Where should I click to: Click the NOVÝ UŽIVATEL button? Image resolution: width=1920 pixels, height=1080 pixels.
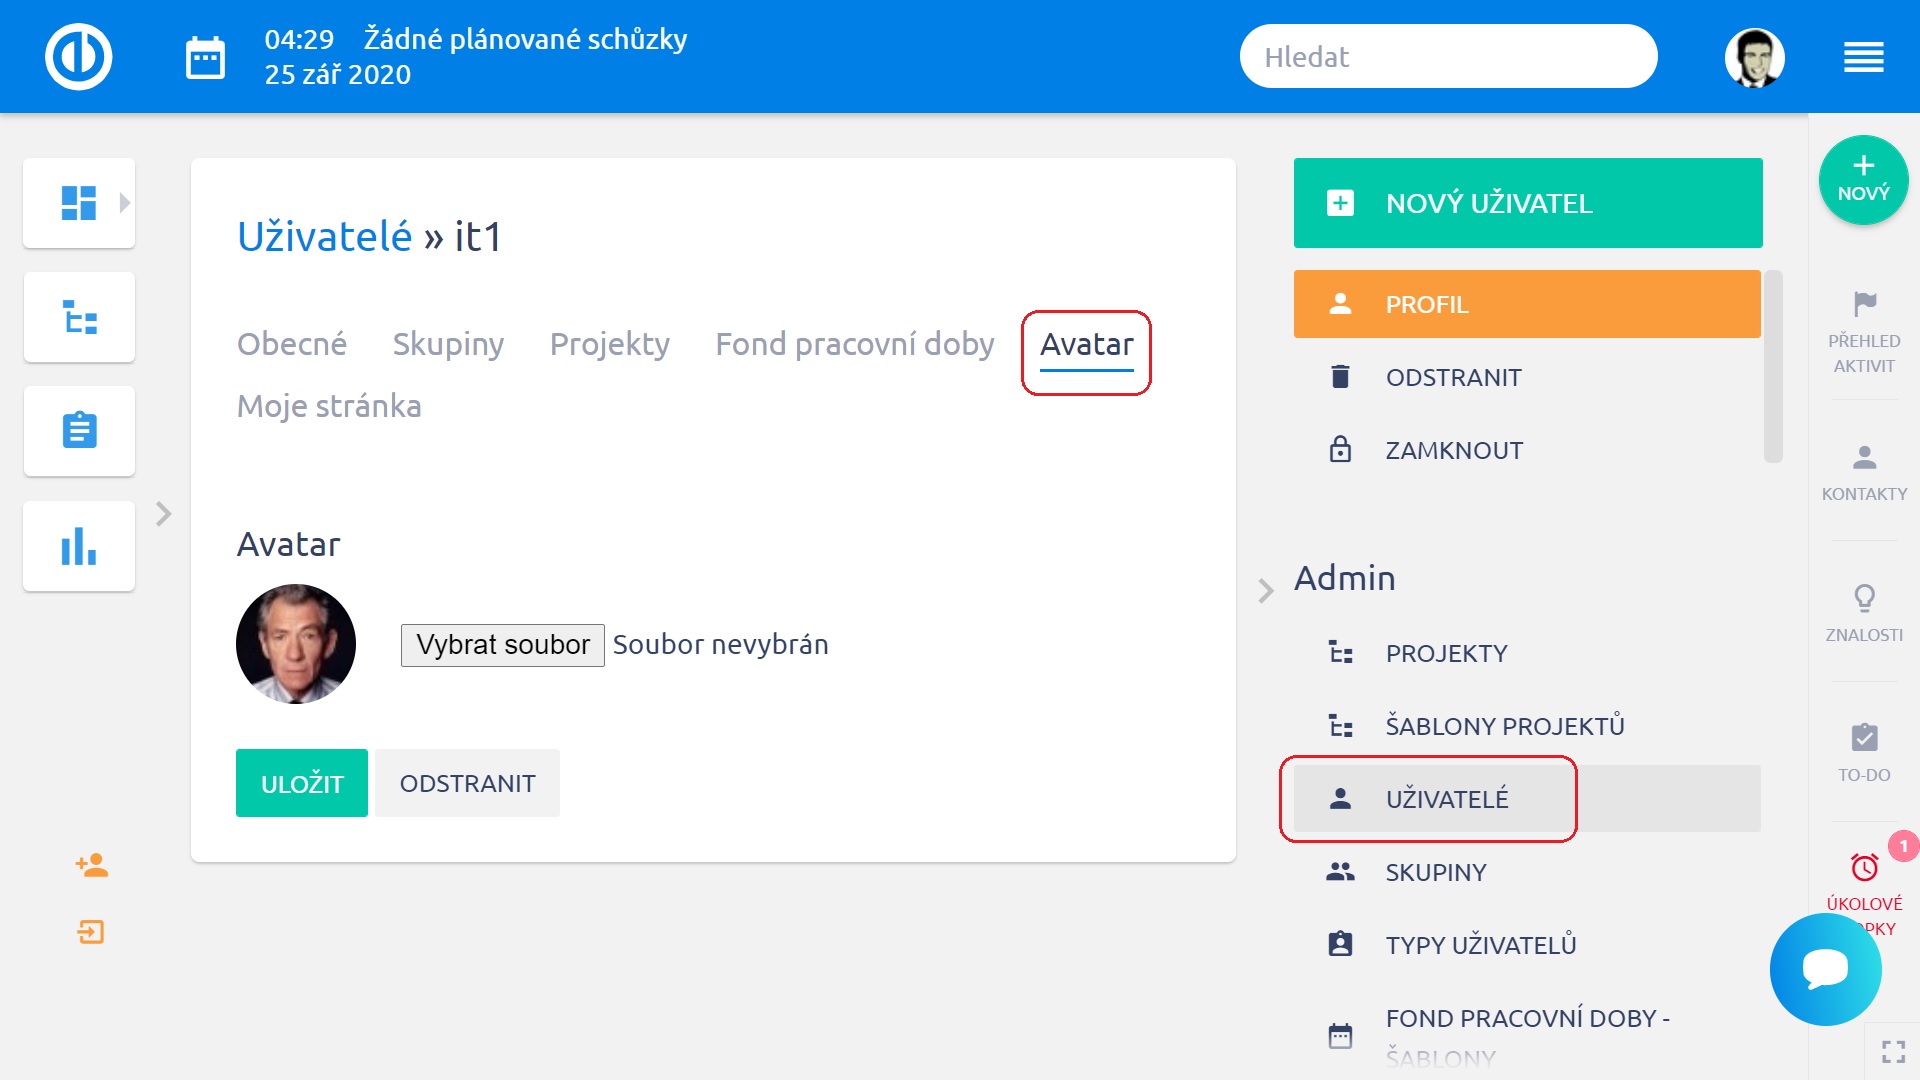pyautogui.click(x=1527, y=203)
